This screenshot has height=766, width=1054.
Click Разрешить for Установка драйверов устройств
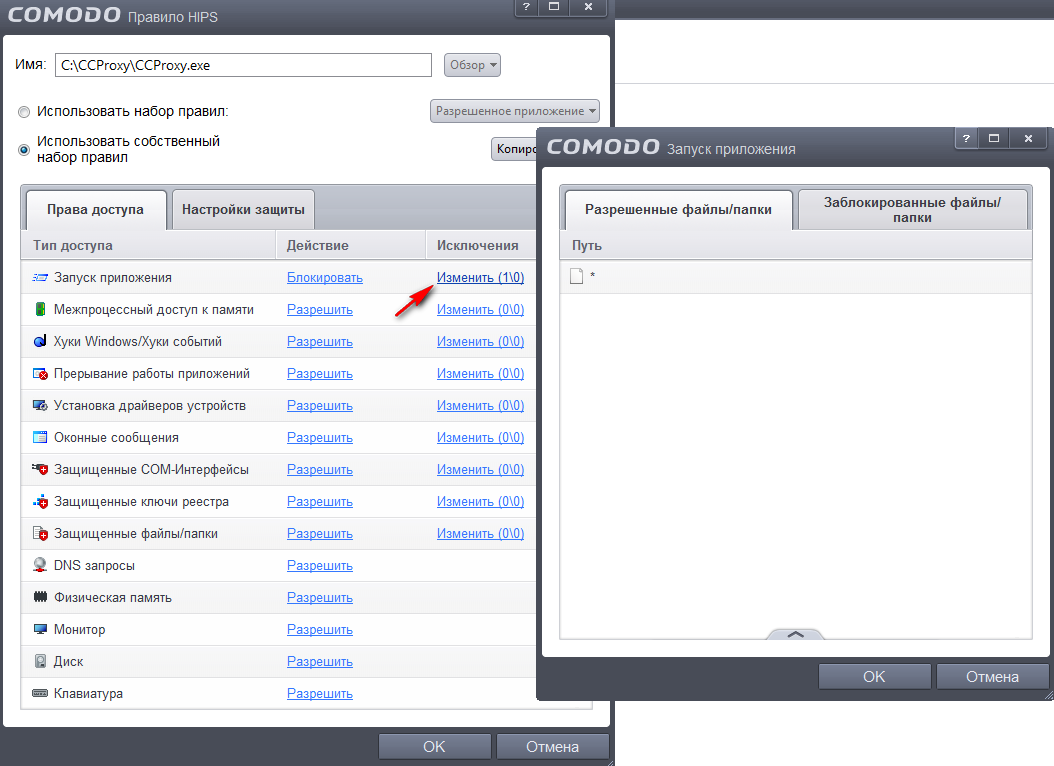coord(320,406)
